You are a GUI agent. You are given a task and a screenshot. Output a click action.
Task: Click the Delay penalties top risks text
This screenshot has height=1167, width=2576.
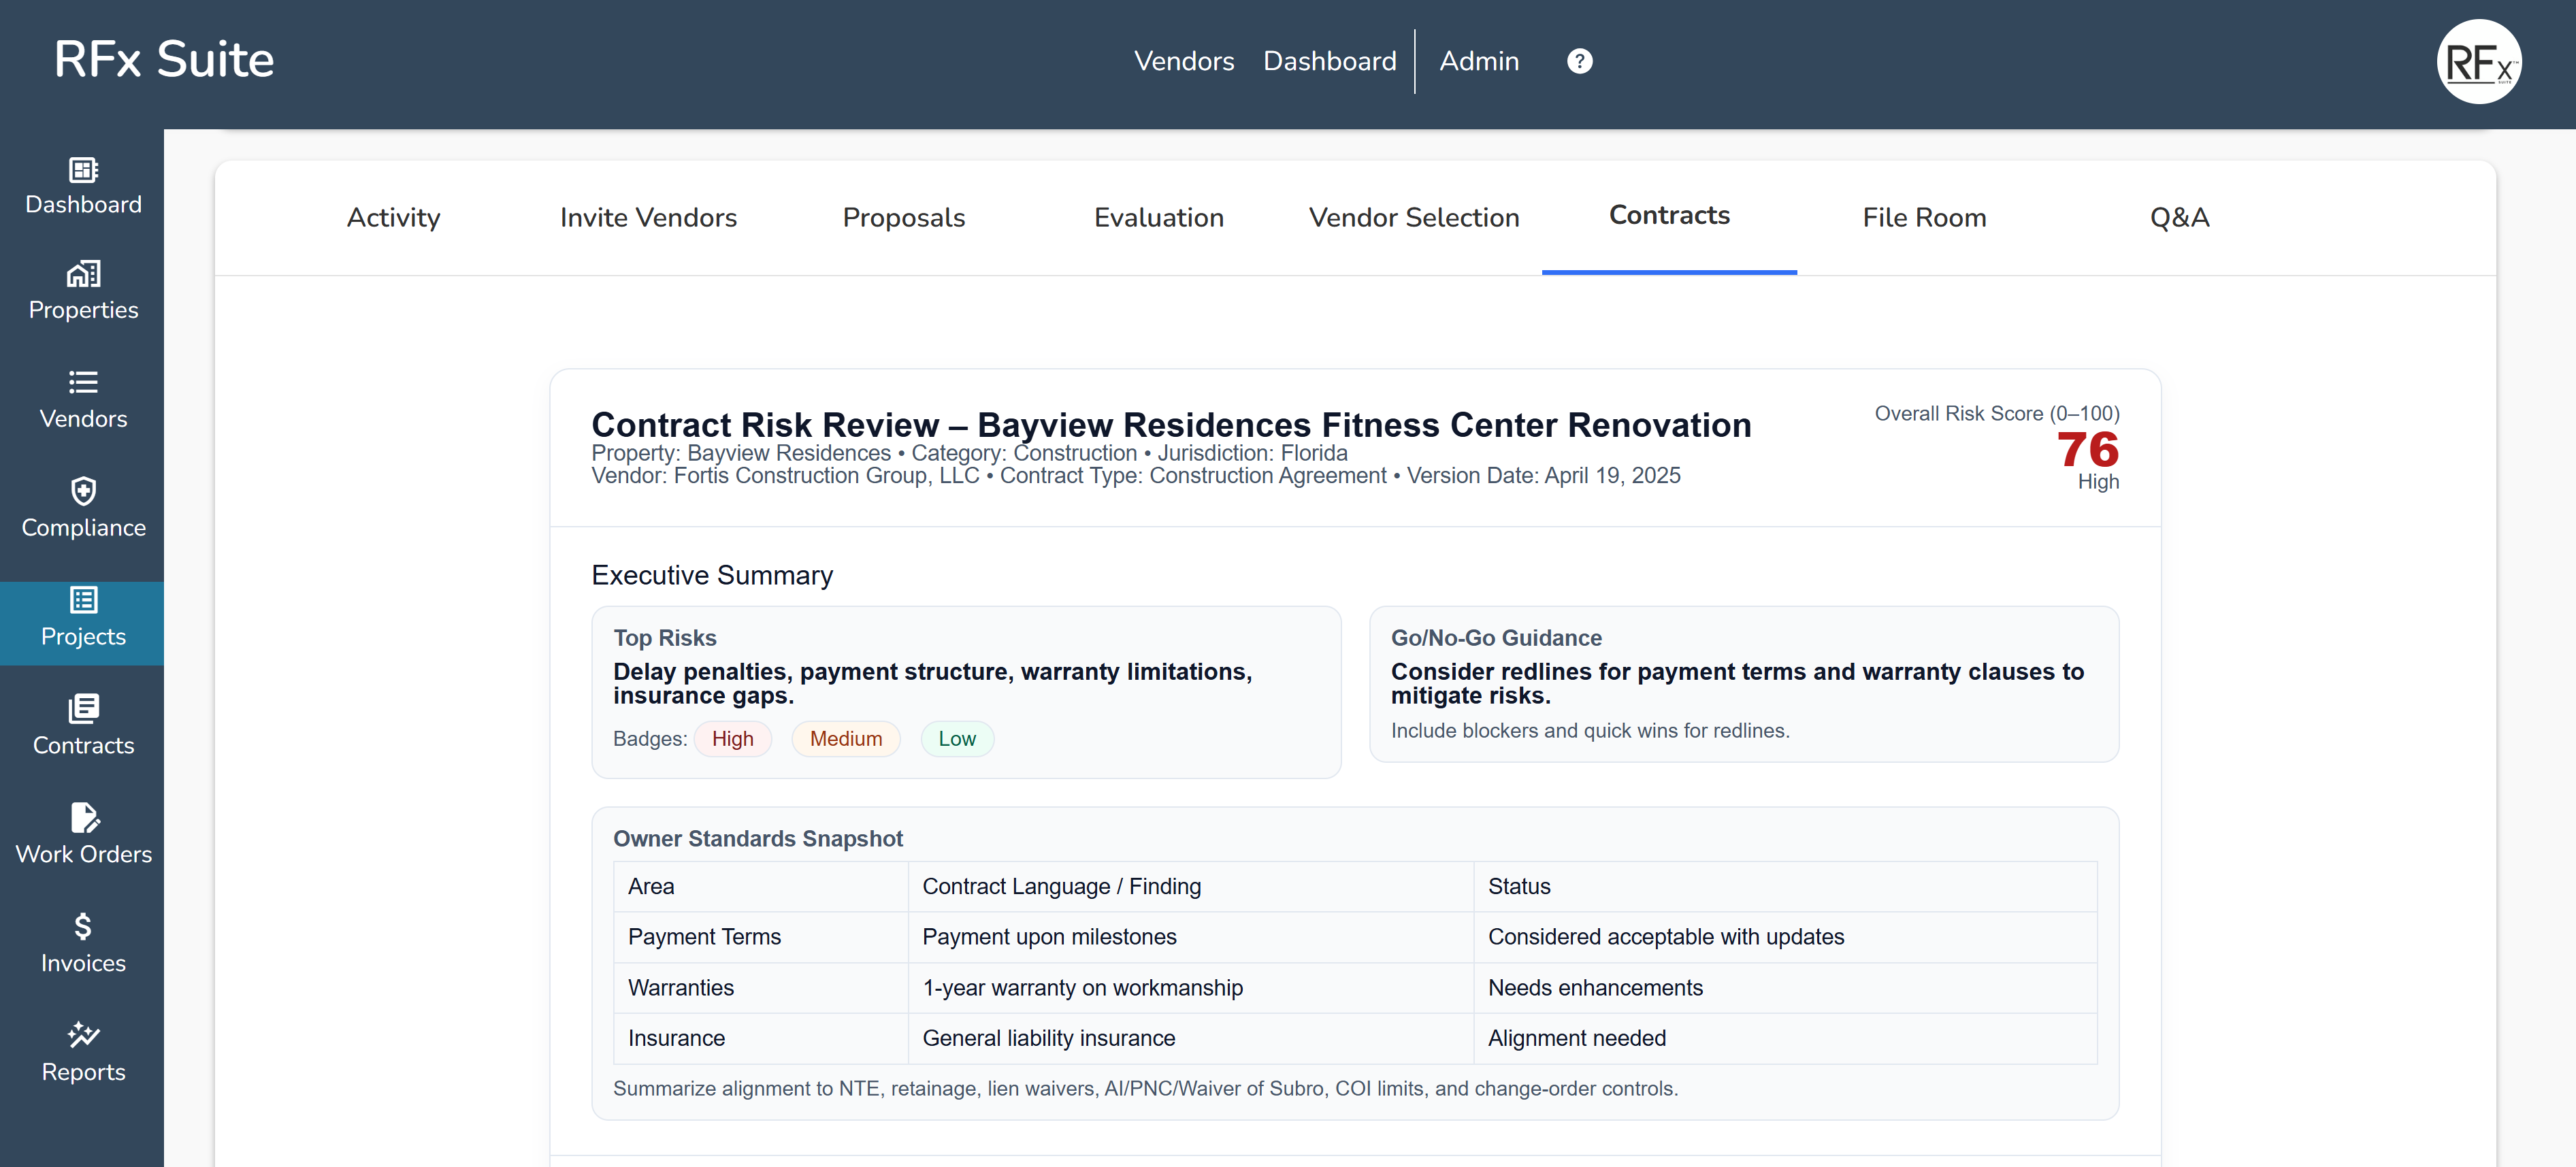pos(932,684)
